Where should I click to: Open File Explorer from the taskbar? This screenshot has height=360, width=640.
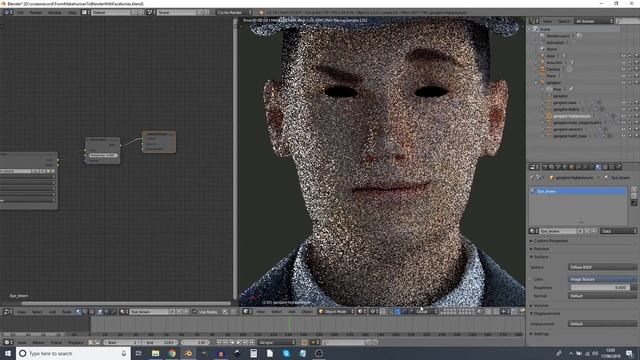point(156,353)
